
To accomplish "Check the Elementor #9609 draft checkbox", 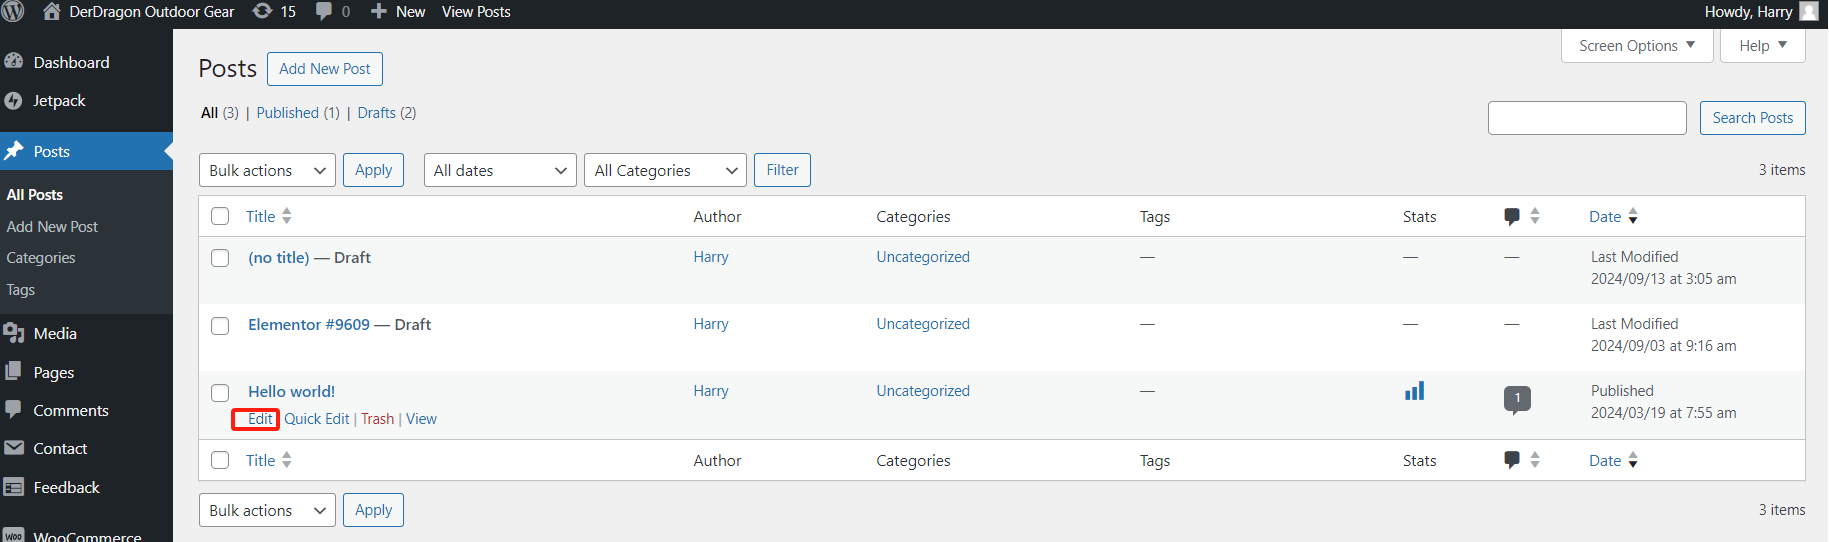I will point(220,326).
